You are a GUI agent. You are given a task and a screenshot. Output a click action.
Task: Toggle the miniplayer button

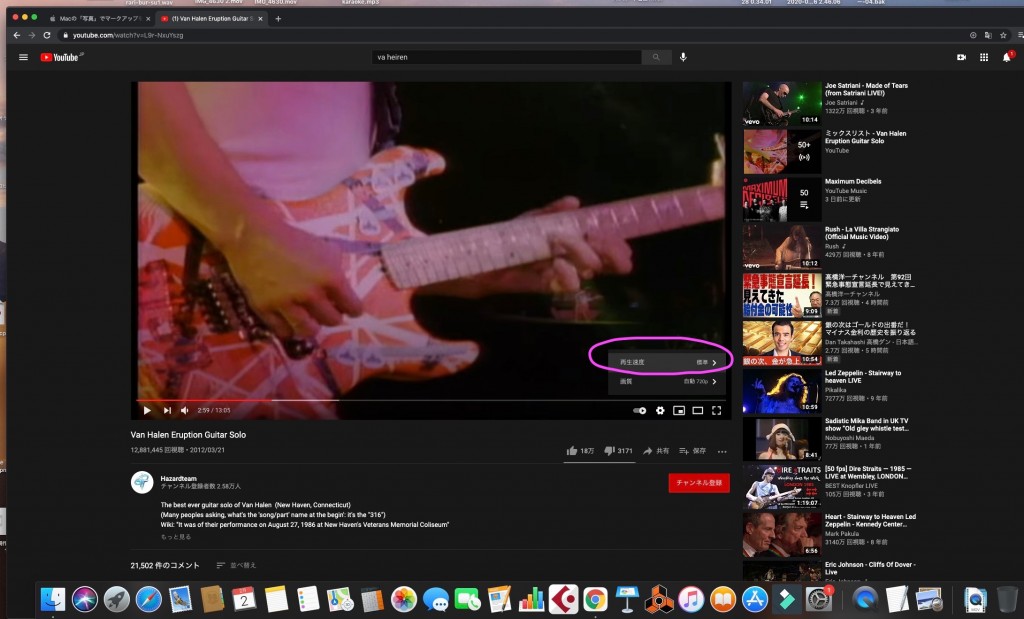[679, 410]
